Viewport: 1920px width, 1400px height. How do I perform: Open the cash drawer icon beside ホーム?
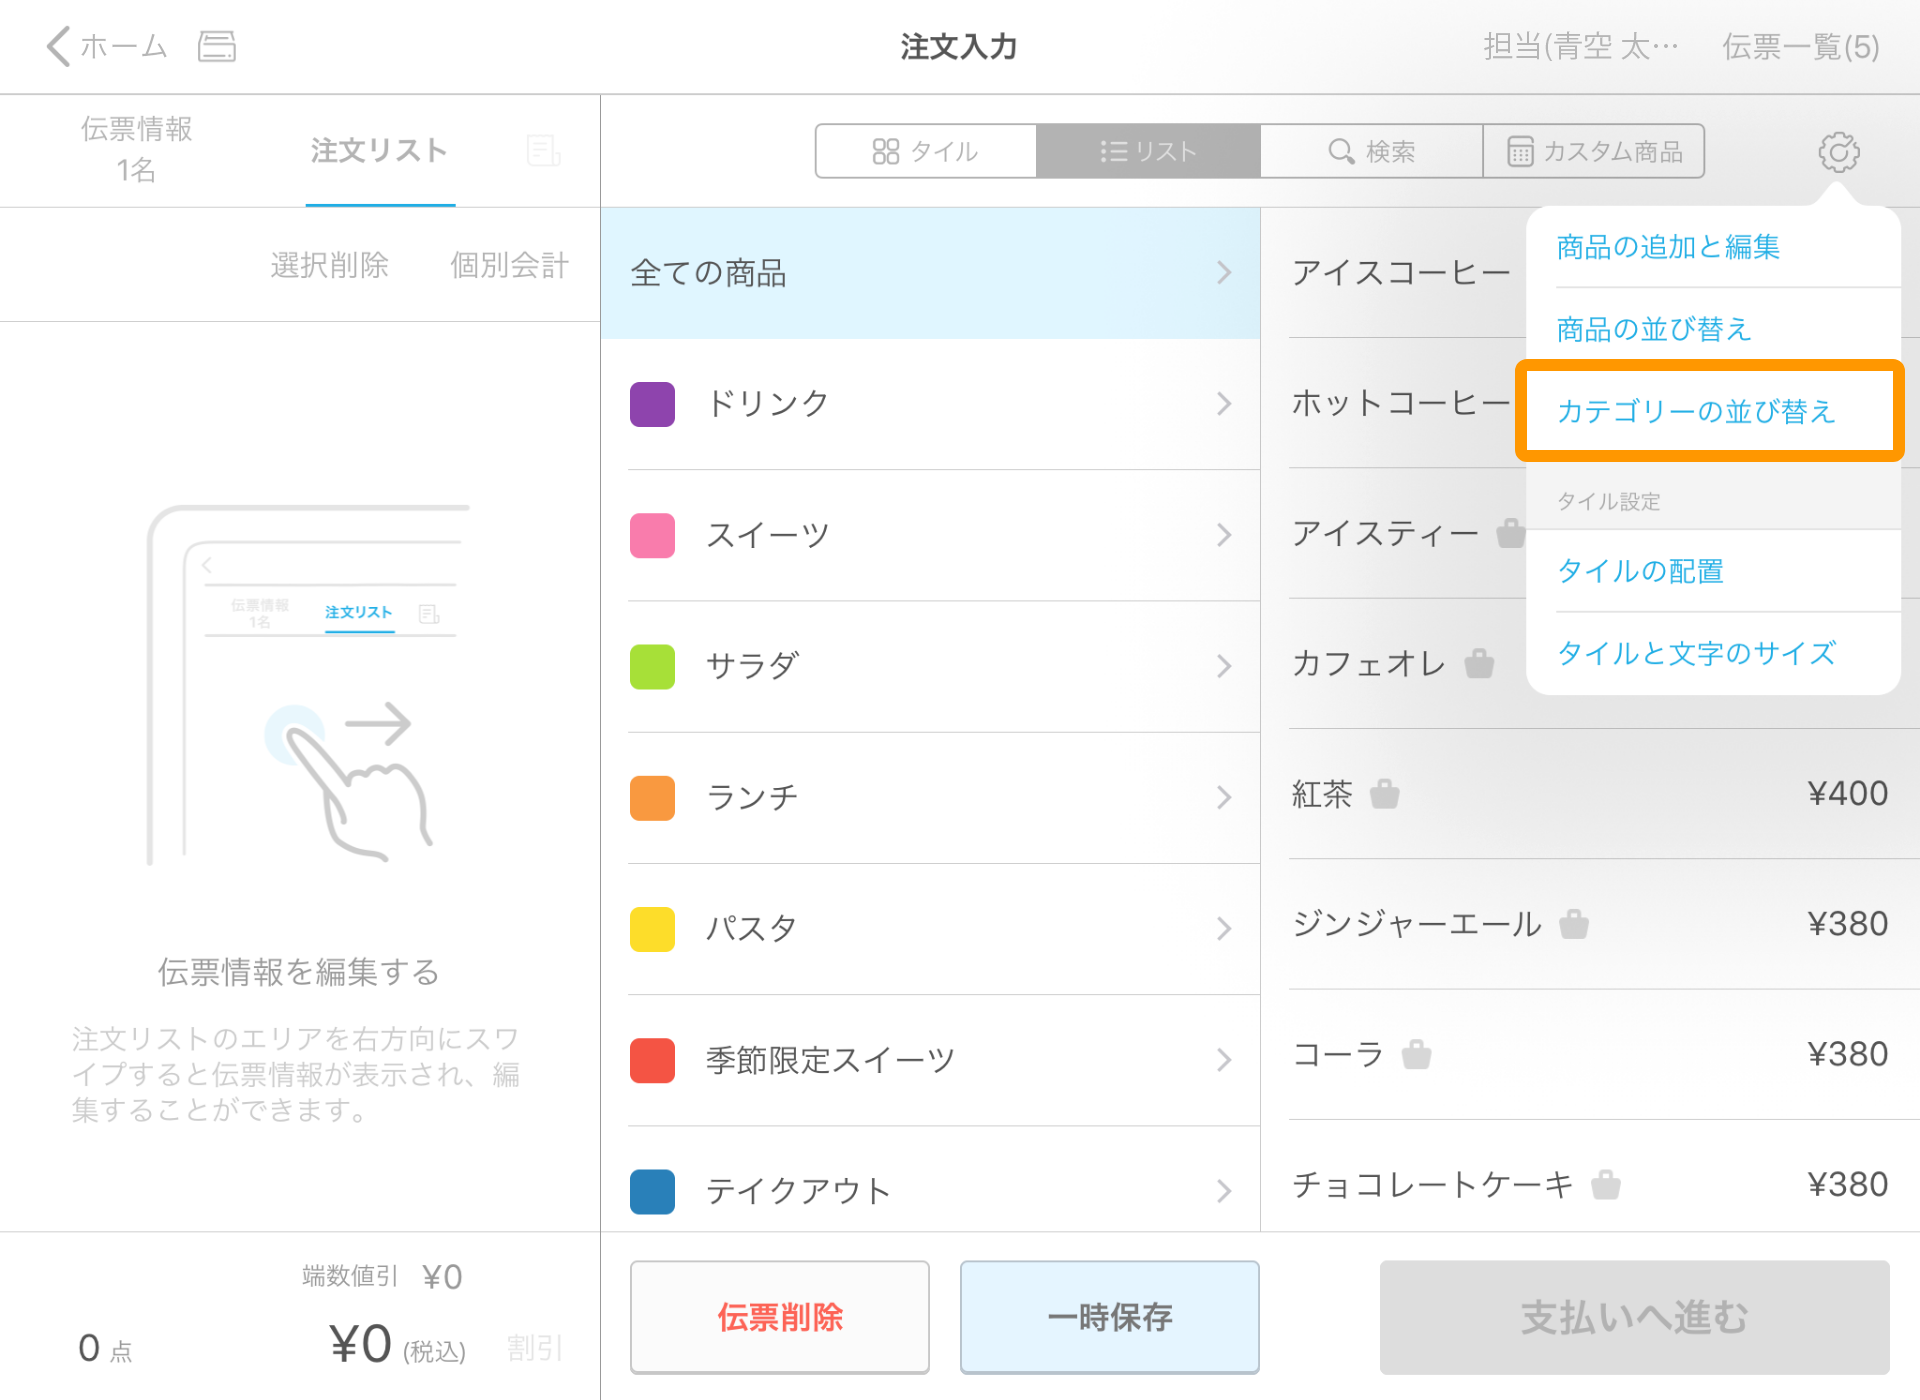(x=217, y=46)
